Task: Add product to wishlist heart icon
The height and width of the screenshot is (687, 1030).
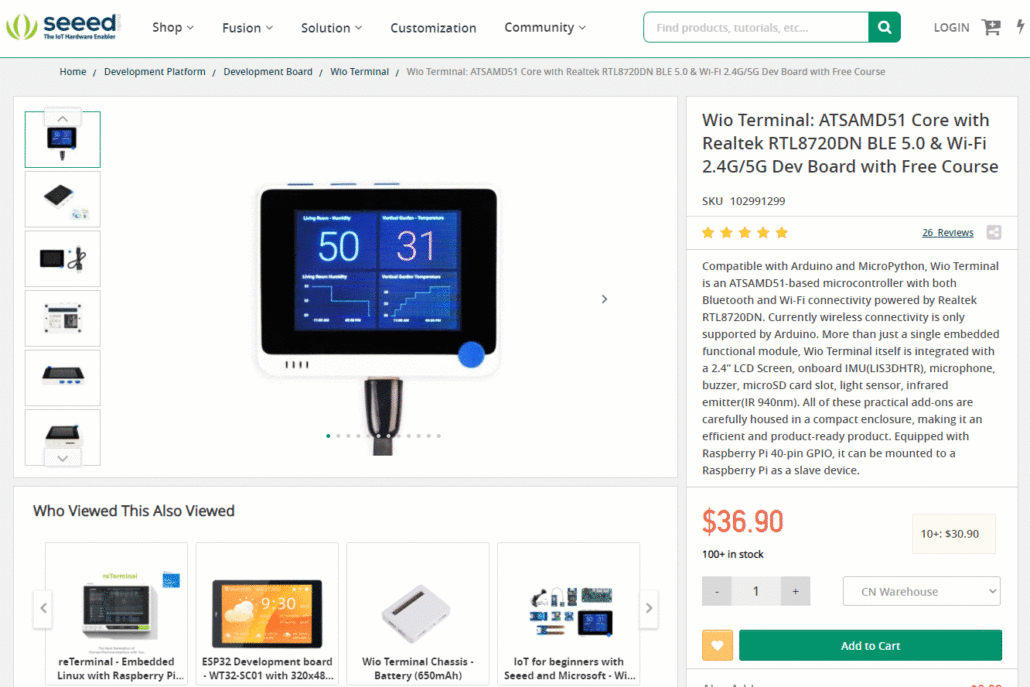Action: click(717, 646)
